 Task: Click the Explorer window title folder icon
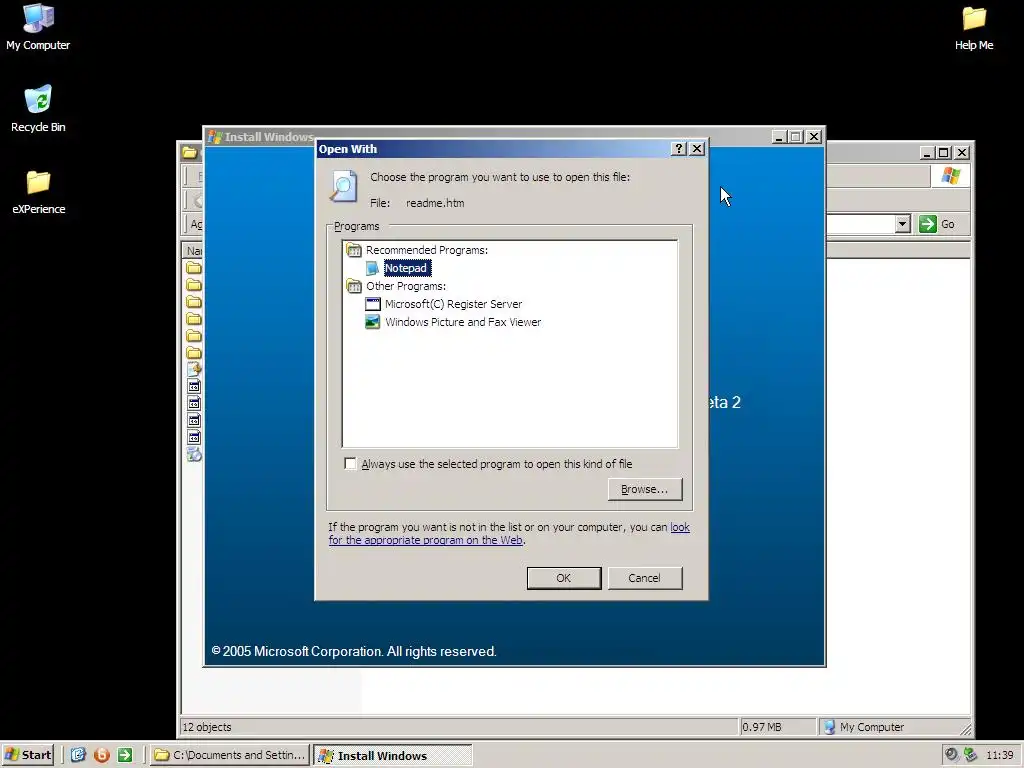(189, 153)
